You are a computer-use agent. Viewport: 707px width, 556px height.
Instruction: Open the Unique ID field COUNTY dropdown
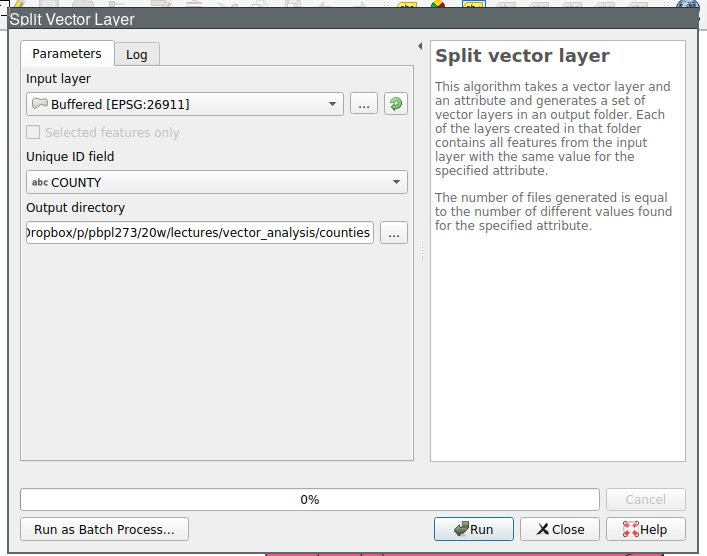tap(396, 183)
